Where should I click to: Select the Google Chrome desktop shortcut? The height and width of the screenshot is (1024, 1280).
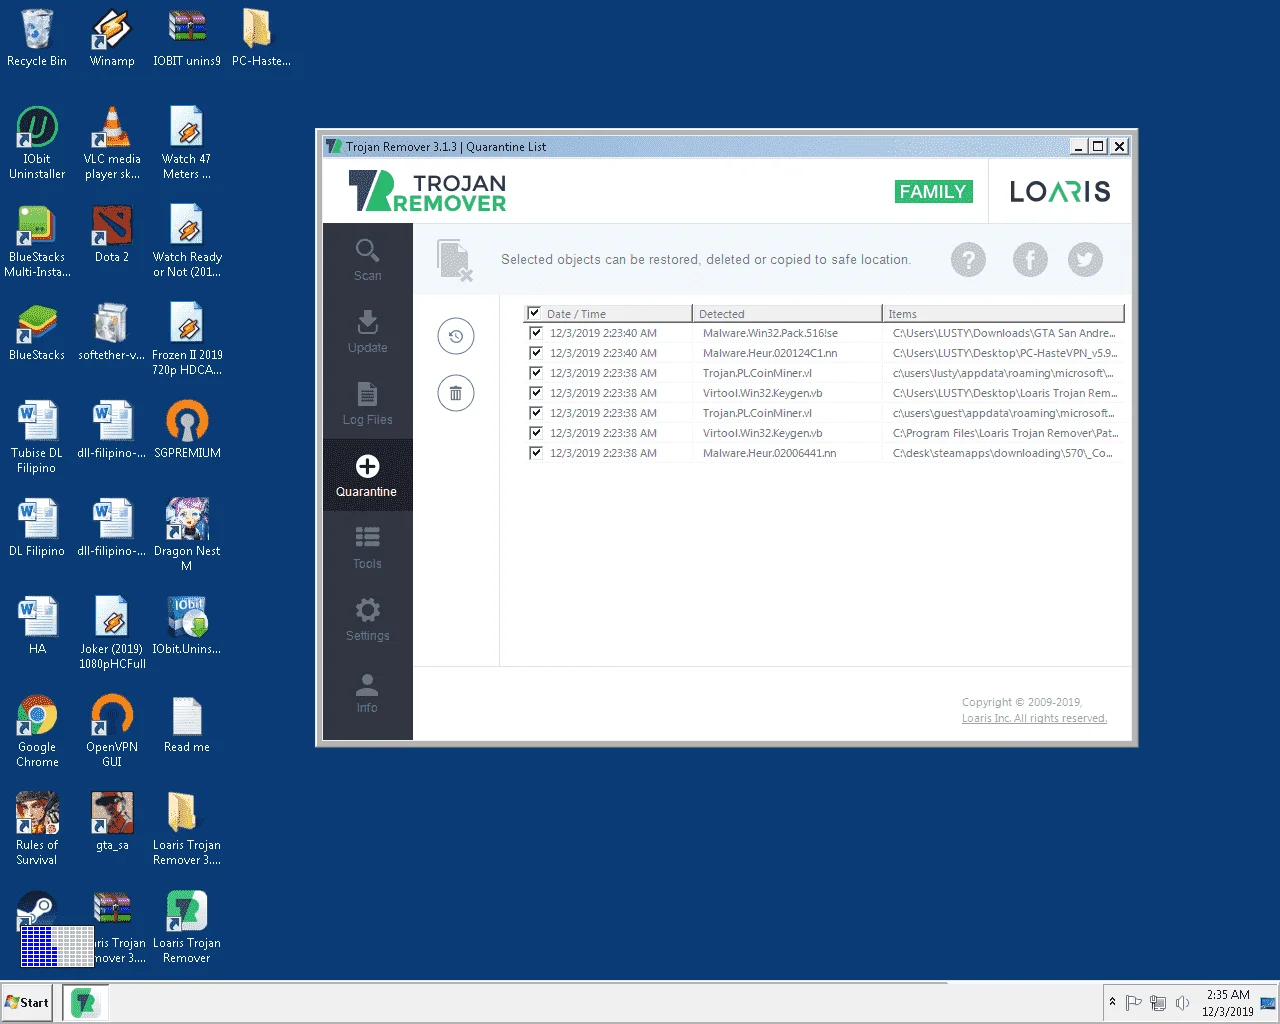coord(37,731)
